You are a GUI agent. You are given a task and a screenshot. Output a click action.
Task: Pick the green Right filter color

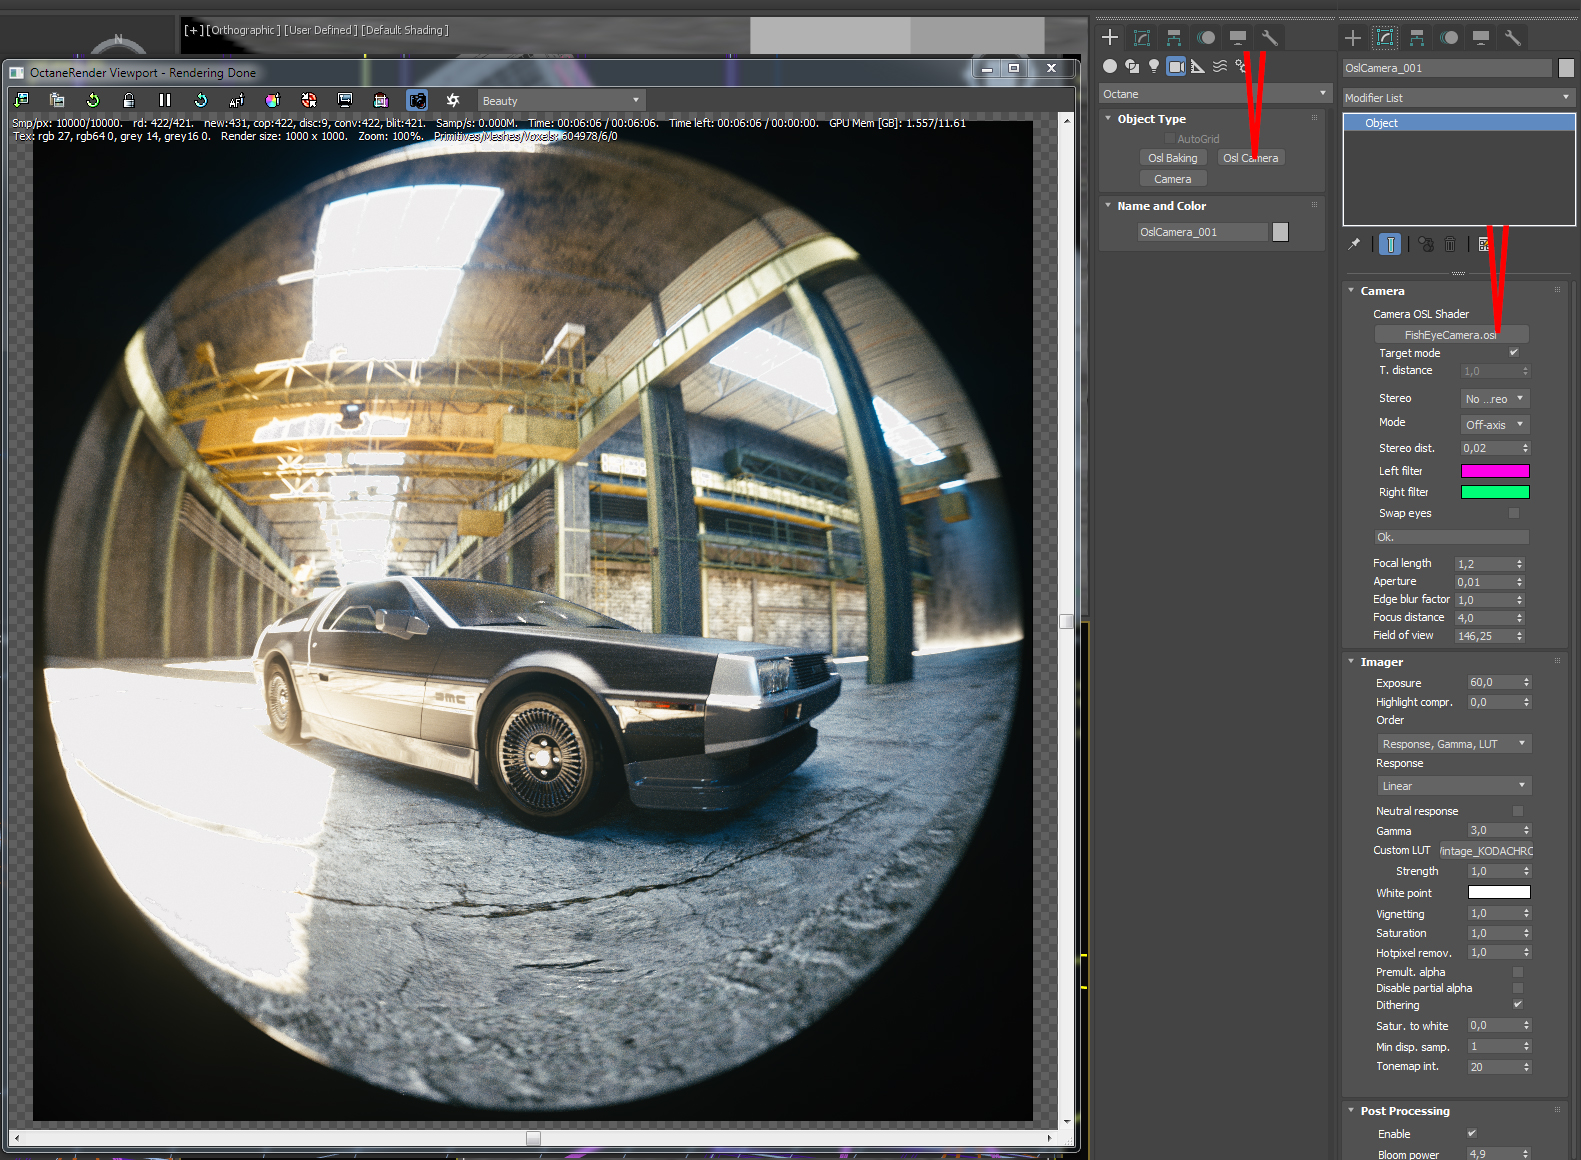click(1495, 492)
